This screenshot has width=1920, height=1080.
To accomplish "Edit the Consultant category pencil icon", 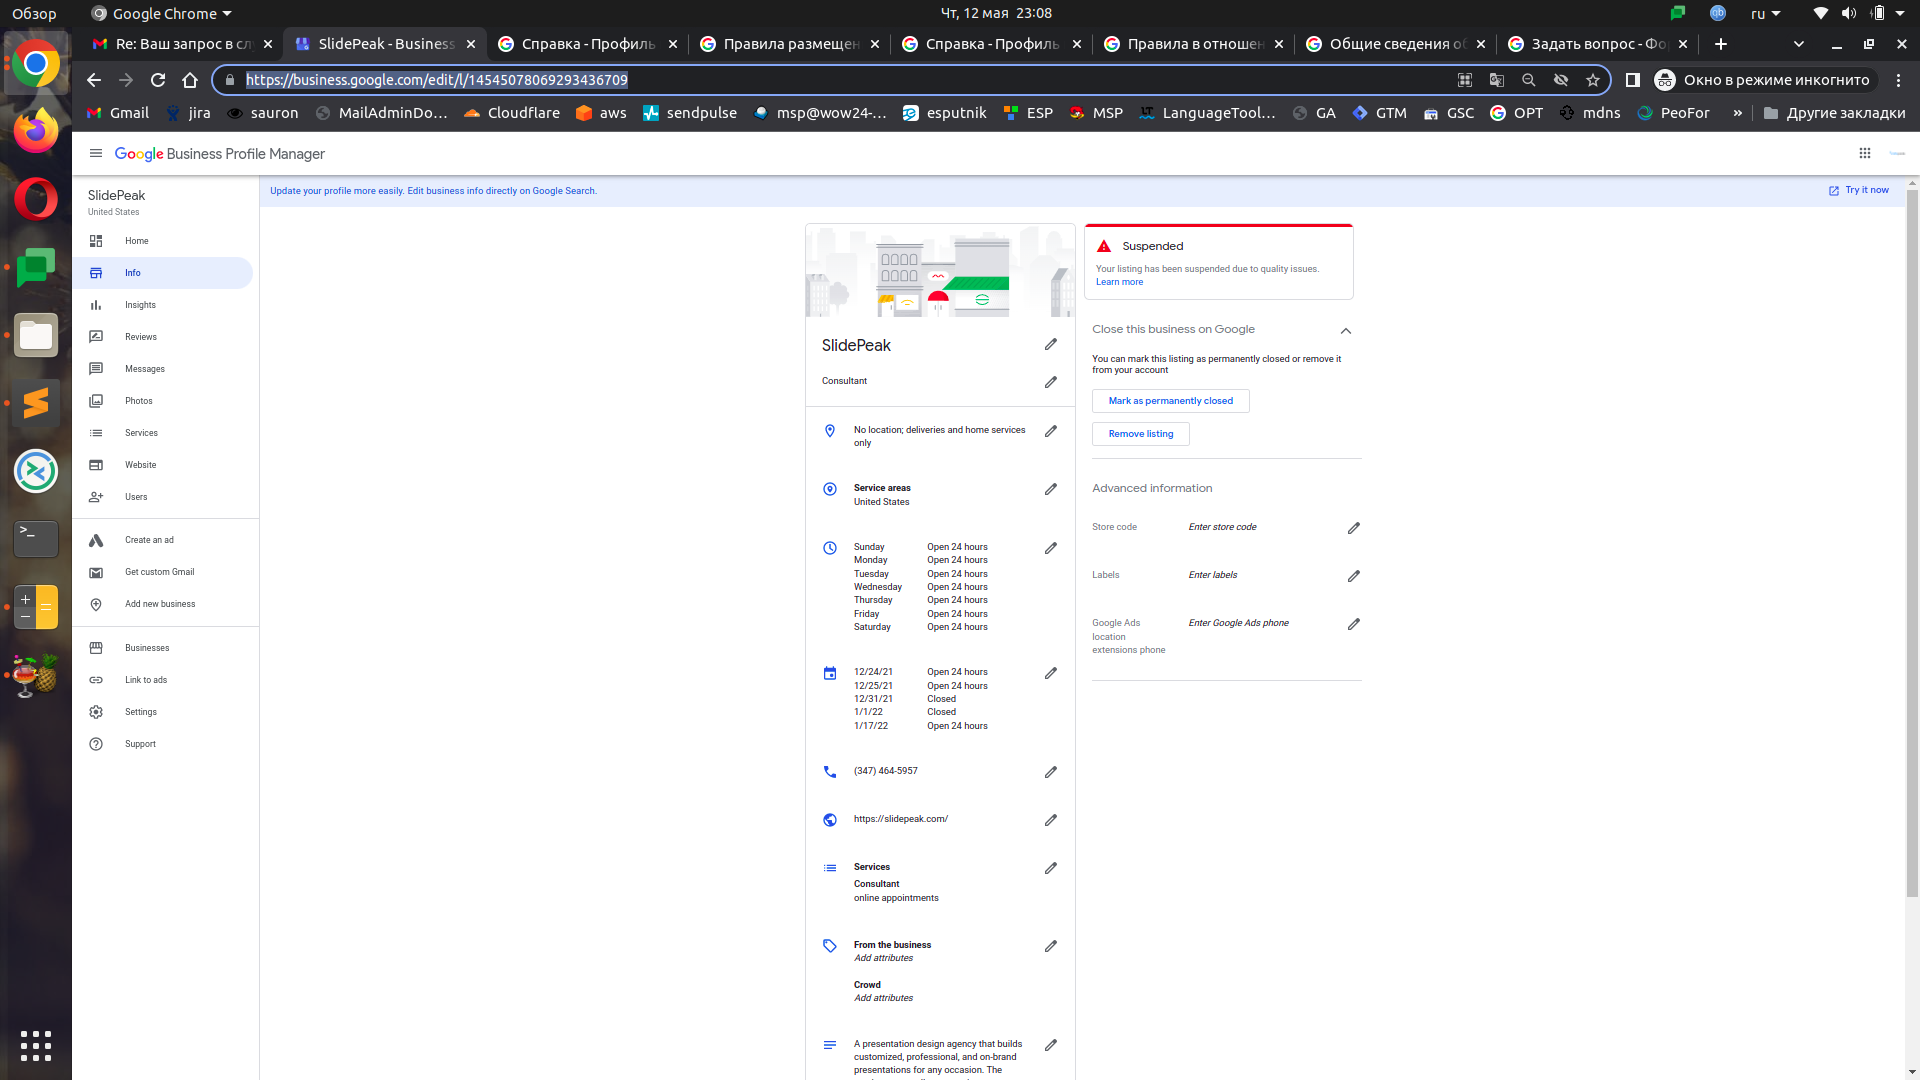I will 1050,382.
